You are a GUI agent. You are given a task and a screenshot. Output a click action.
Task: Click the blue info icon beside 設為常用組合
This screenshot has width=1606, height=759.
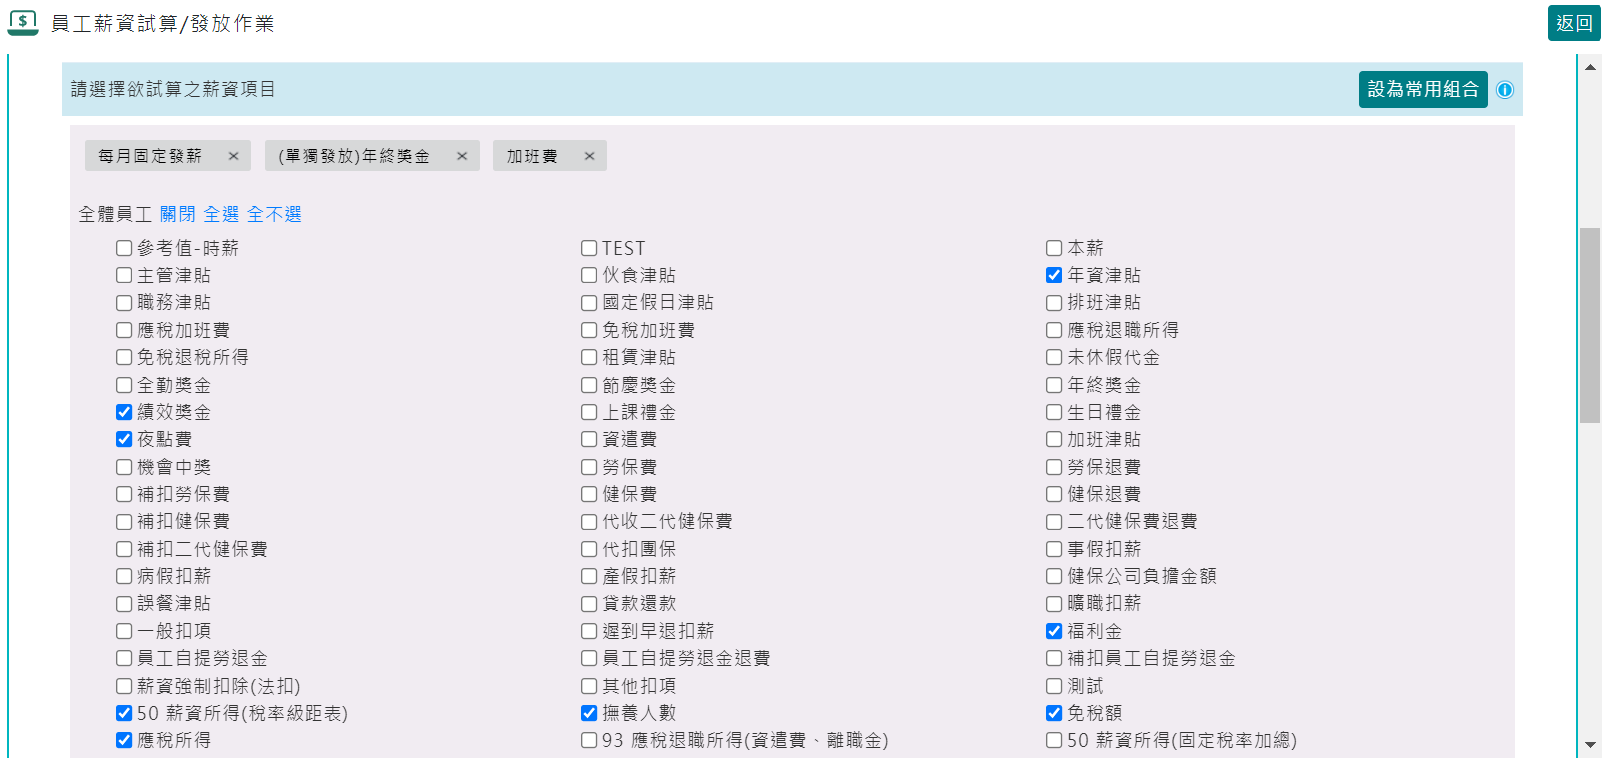[1504, 90]
